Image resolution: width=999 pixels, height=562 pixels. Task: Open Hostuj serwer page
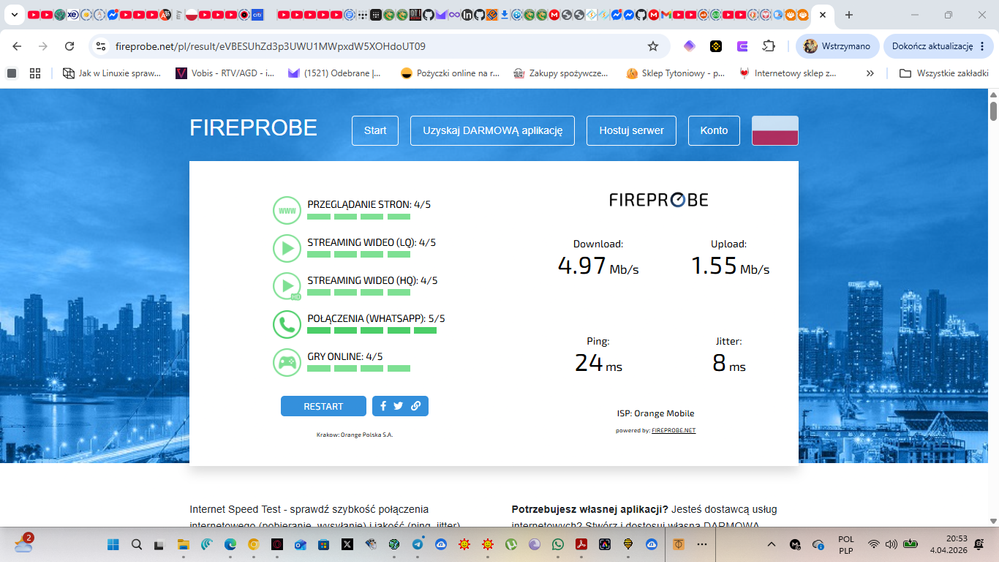[631, 131]
